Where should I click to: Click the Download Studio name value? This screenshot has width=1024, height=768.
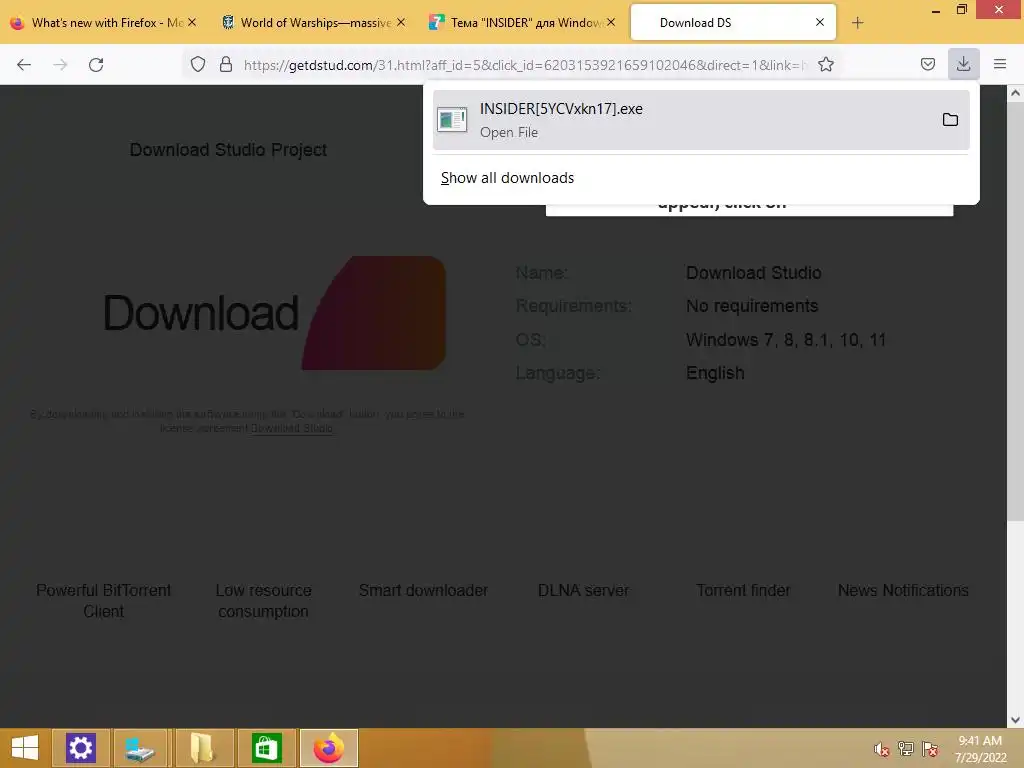[x=754, y=272]
